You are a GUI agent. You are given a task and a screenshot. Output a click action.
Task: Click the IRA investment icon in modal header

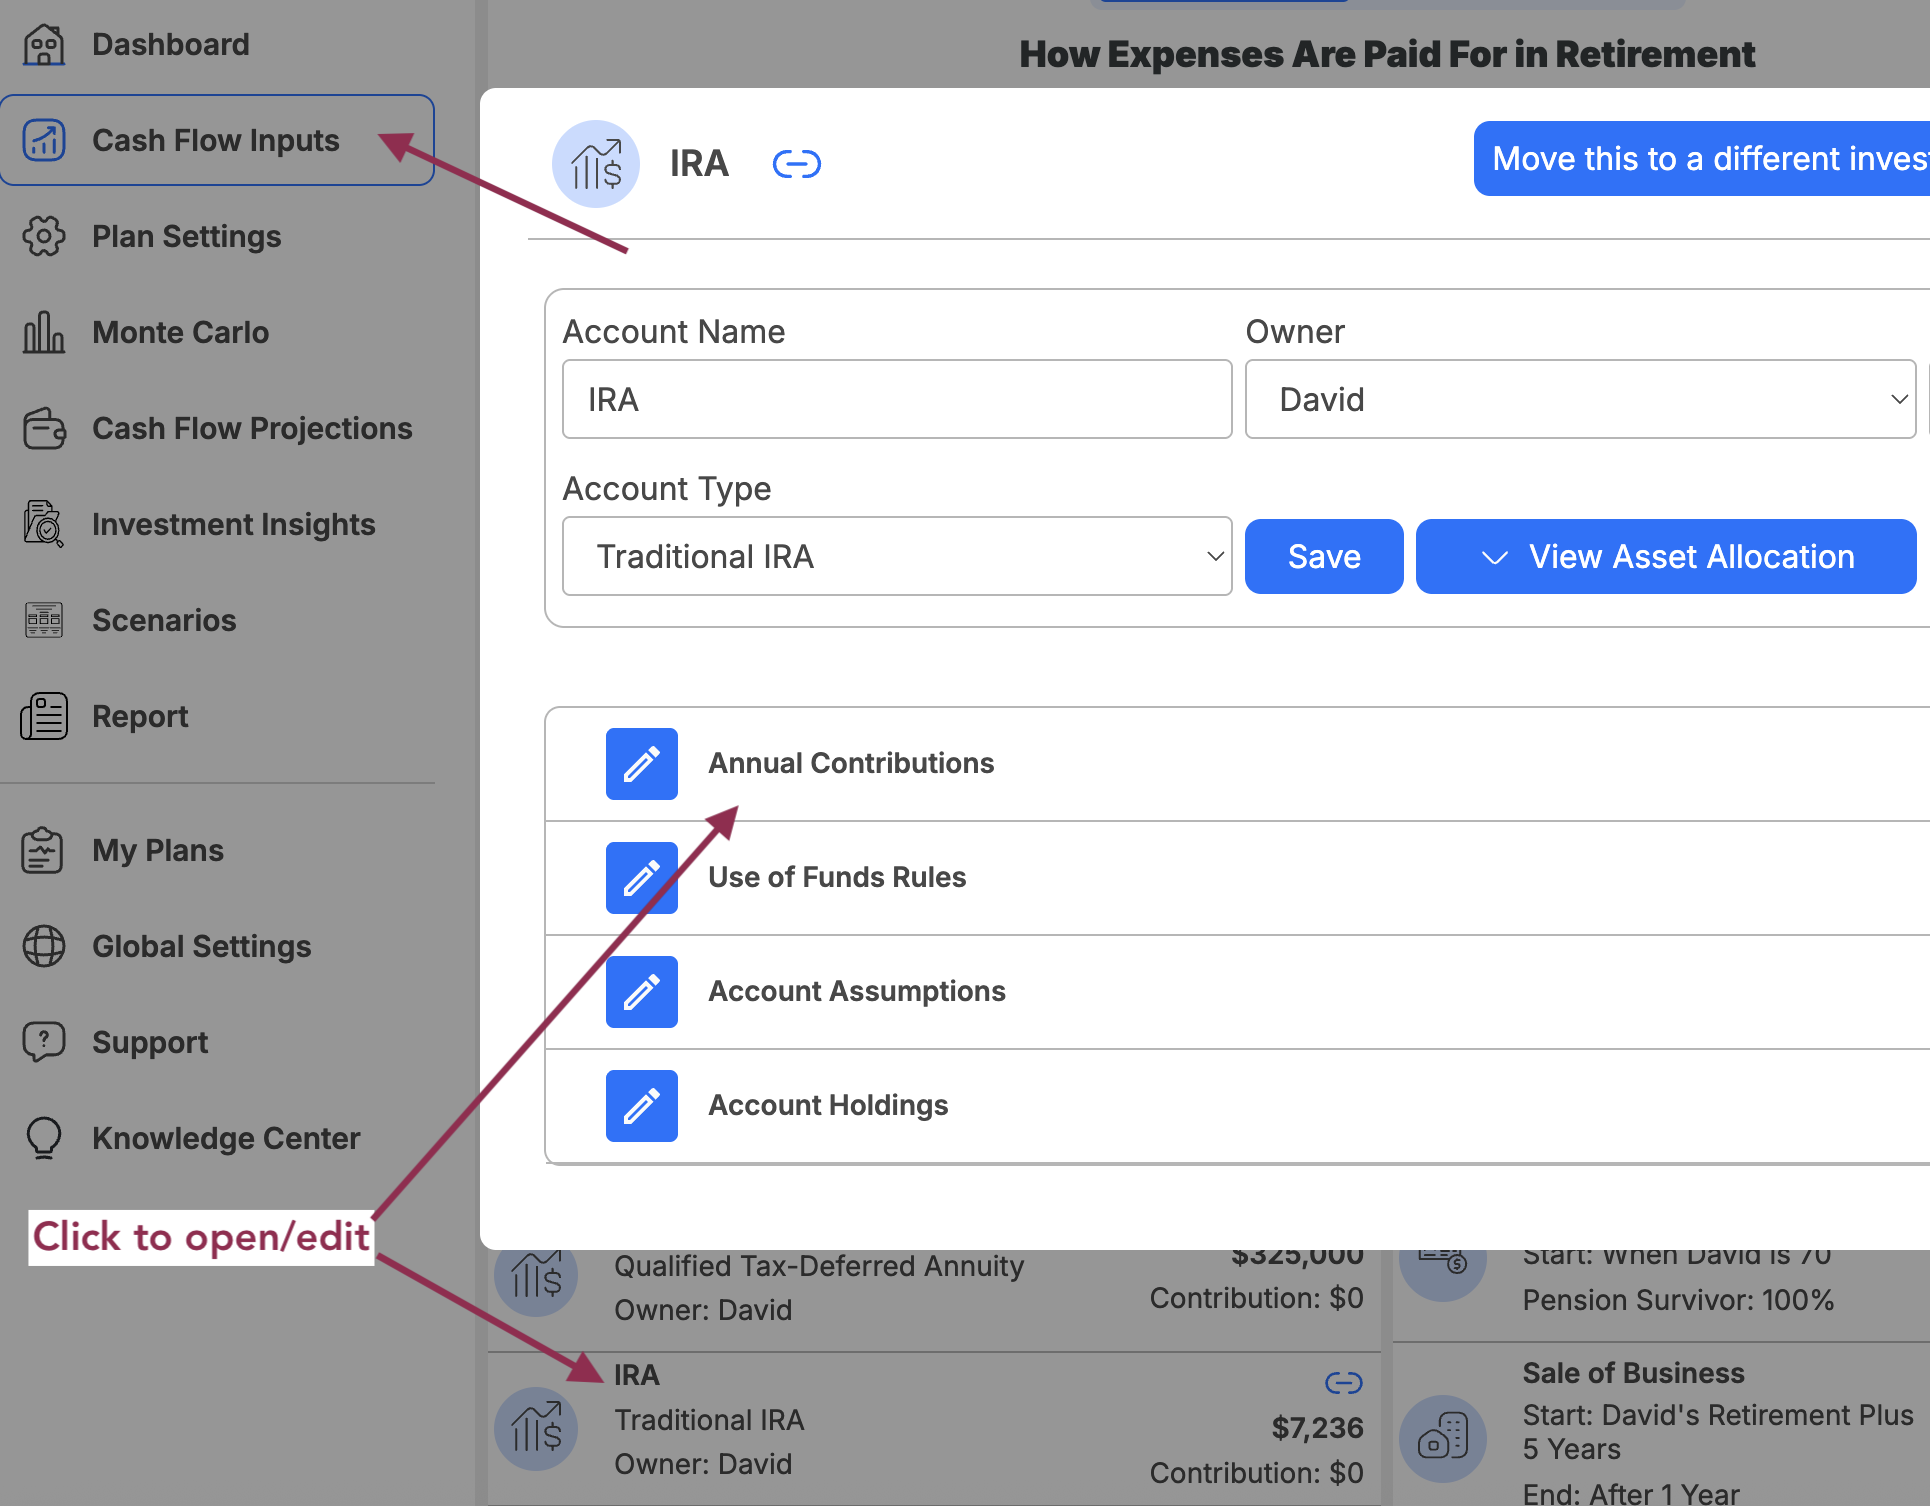point(596,164)
